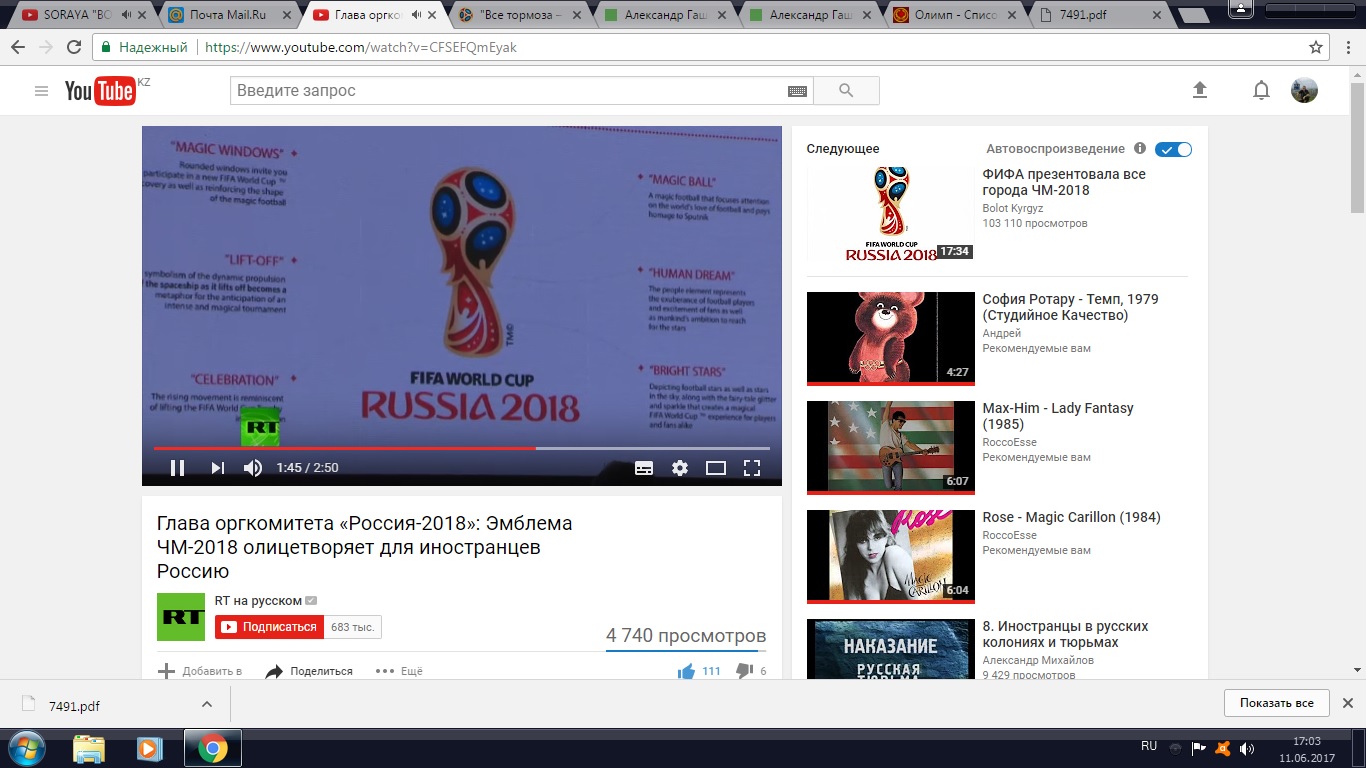Seek on the red video progress bar
Viewport: 1366px width, 768px height.
point(461,448)
